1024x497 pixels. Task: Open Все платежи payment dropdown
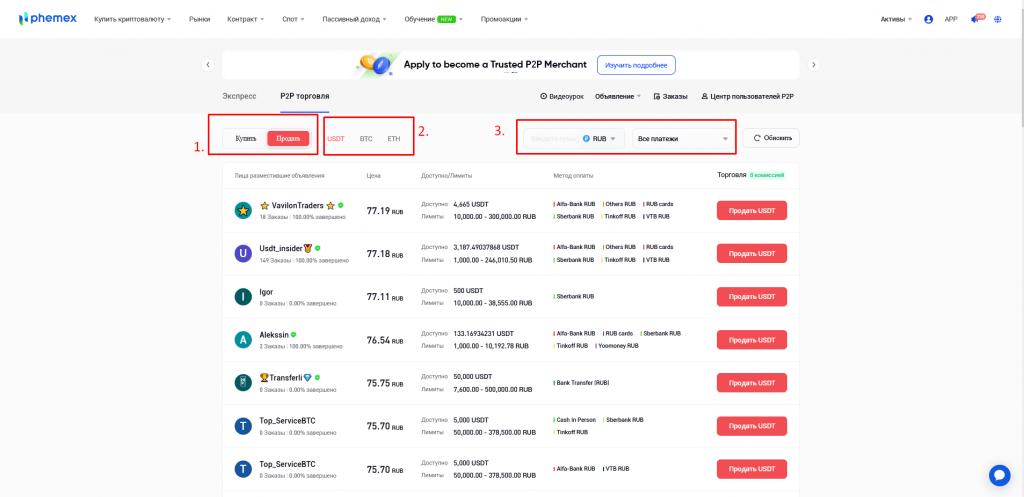click(x=684, y=138)
